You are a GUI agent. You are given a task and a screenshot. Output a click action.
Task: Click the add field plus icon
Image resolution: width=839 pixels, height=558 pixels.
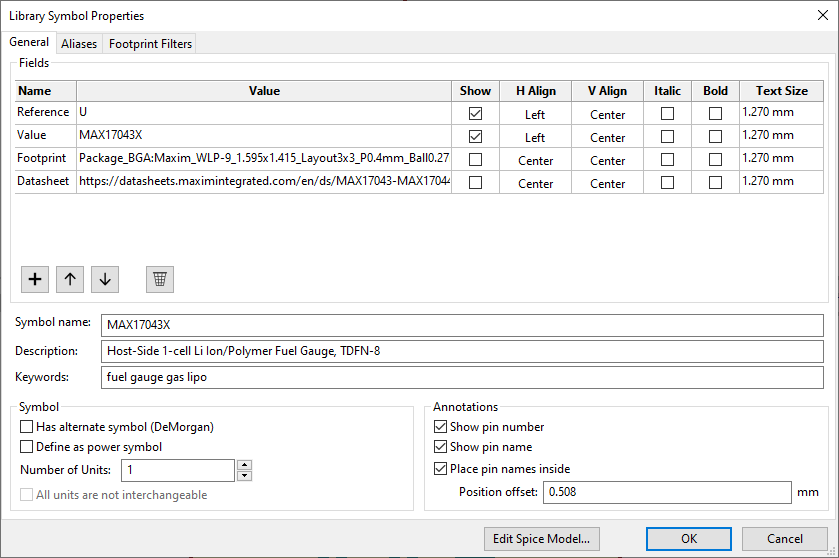tap(35, 280)
